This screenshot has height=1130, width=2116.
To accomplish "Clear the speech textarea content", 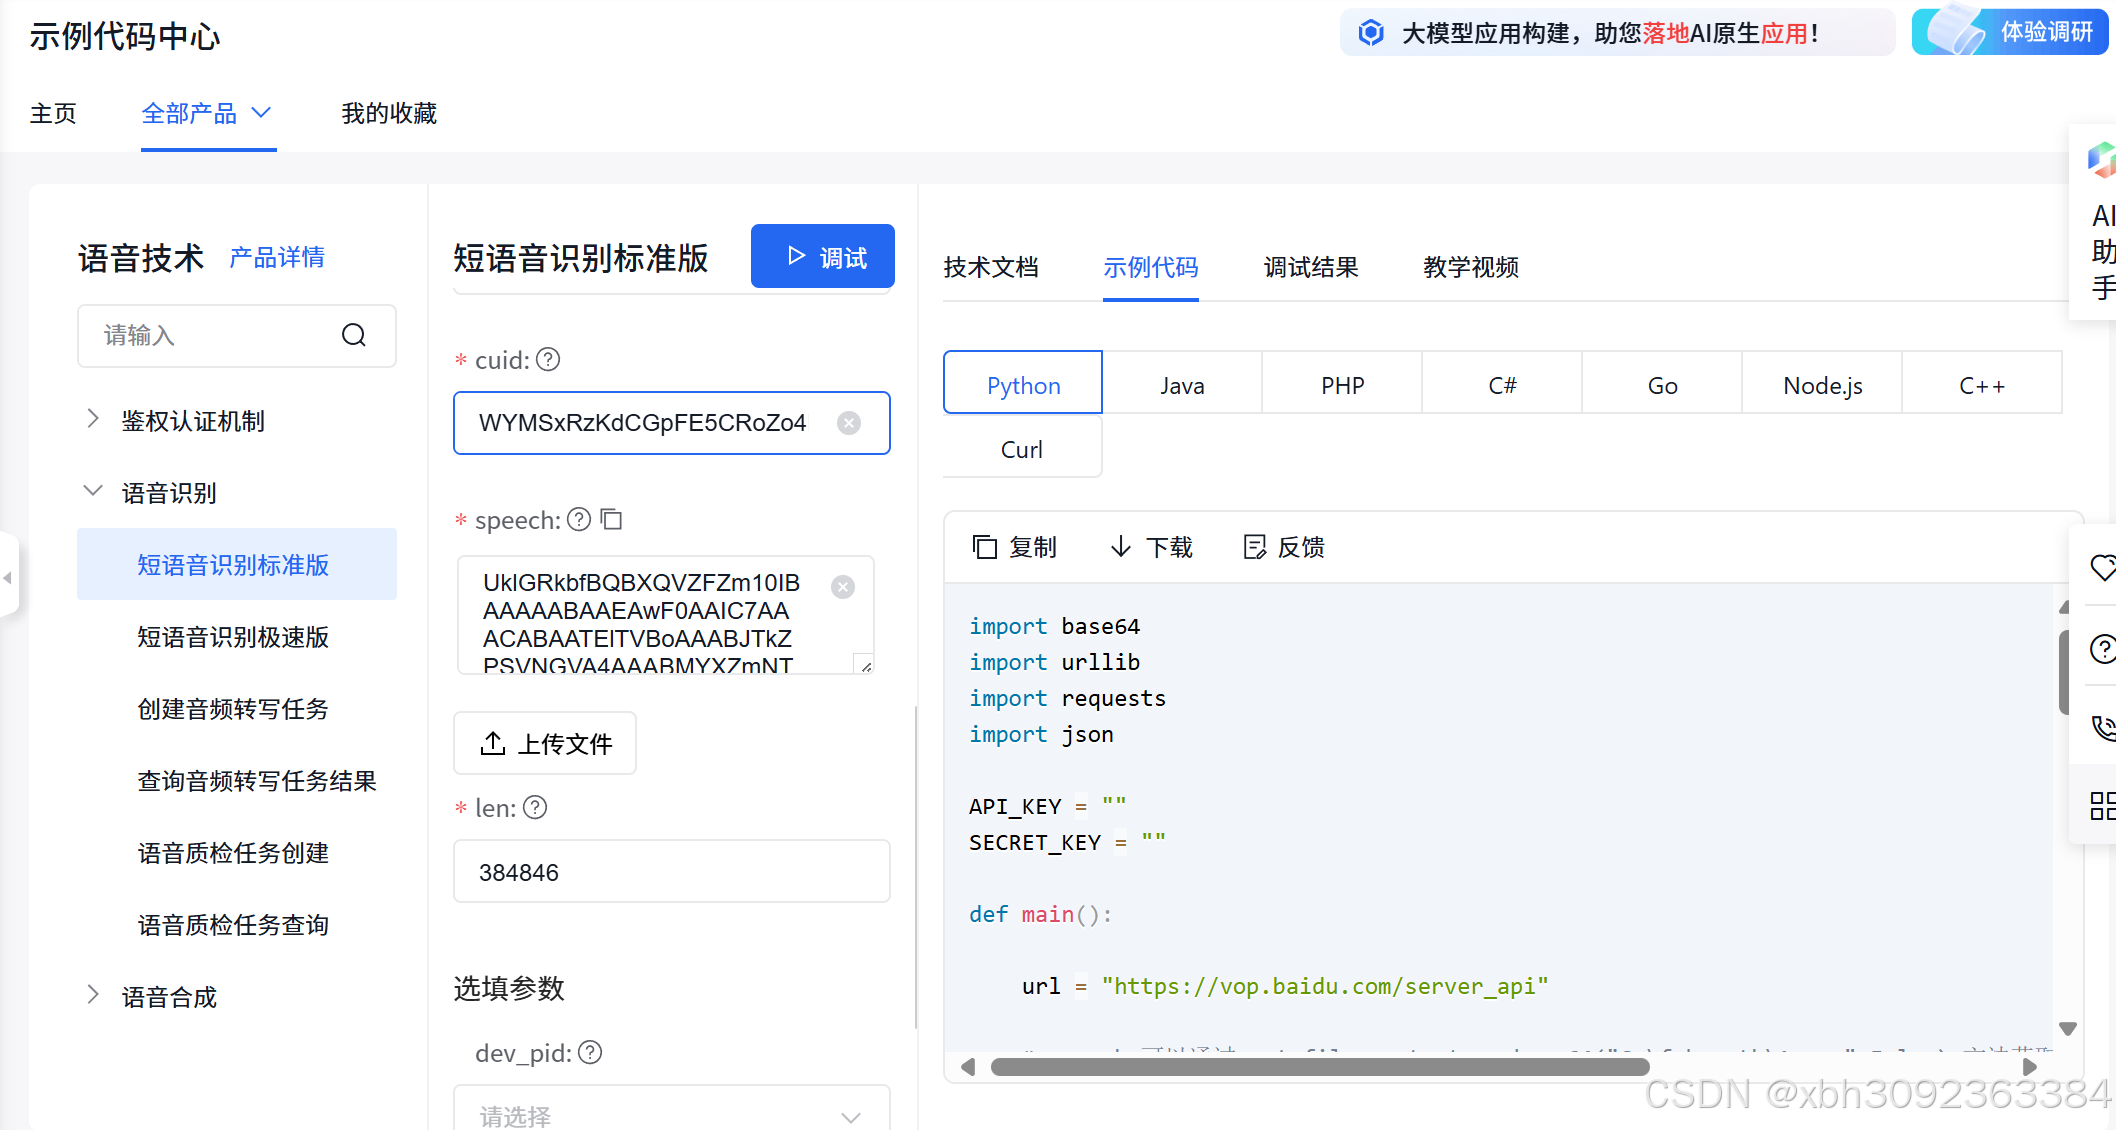I will click(x=843, y=587).
